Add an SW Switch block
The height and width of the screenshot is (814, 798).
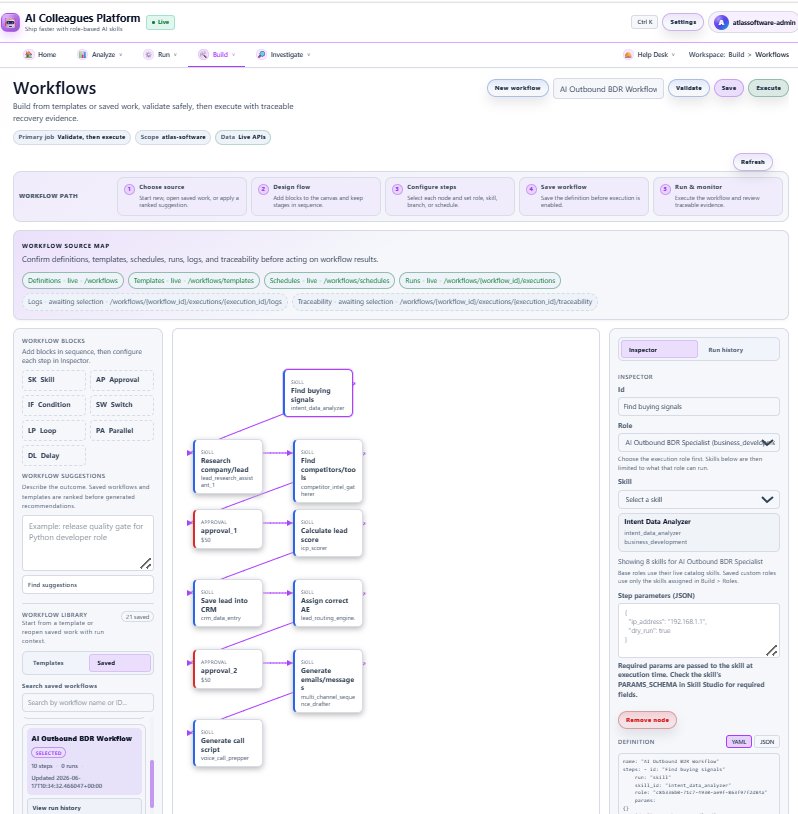[121, 405]
